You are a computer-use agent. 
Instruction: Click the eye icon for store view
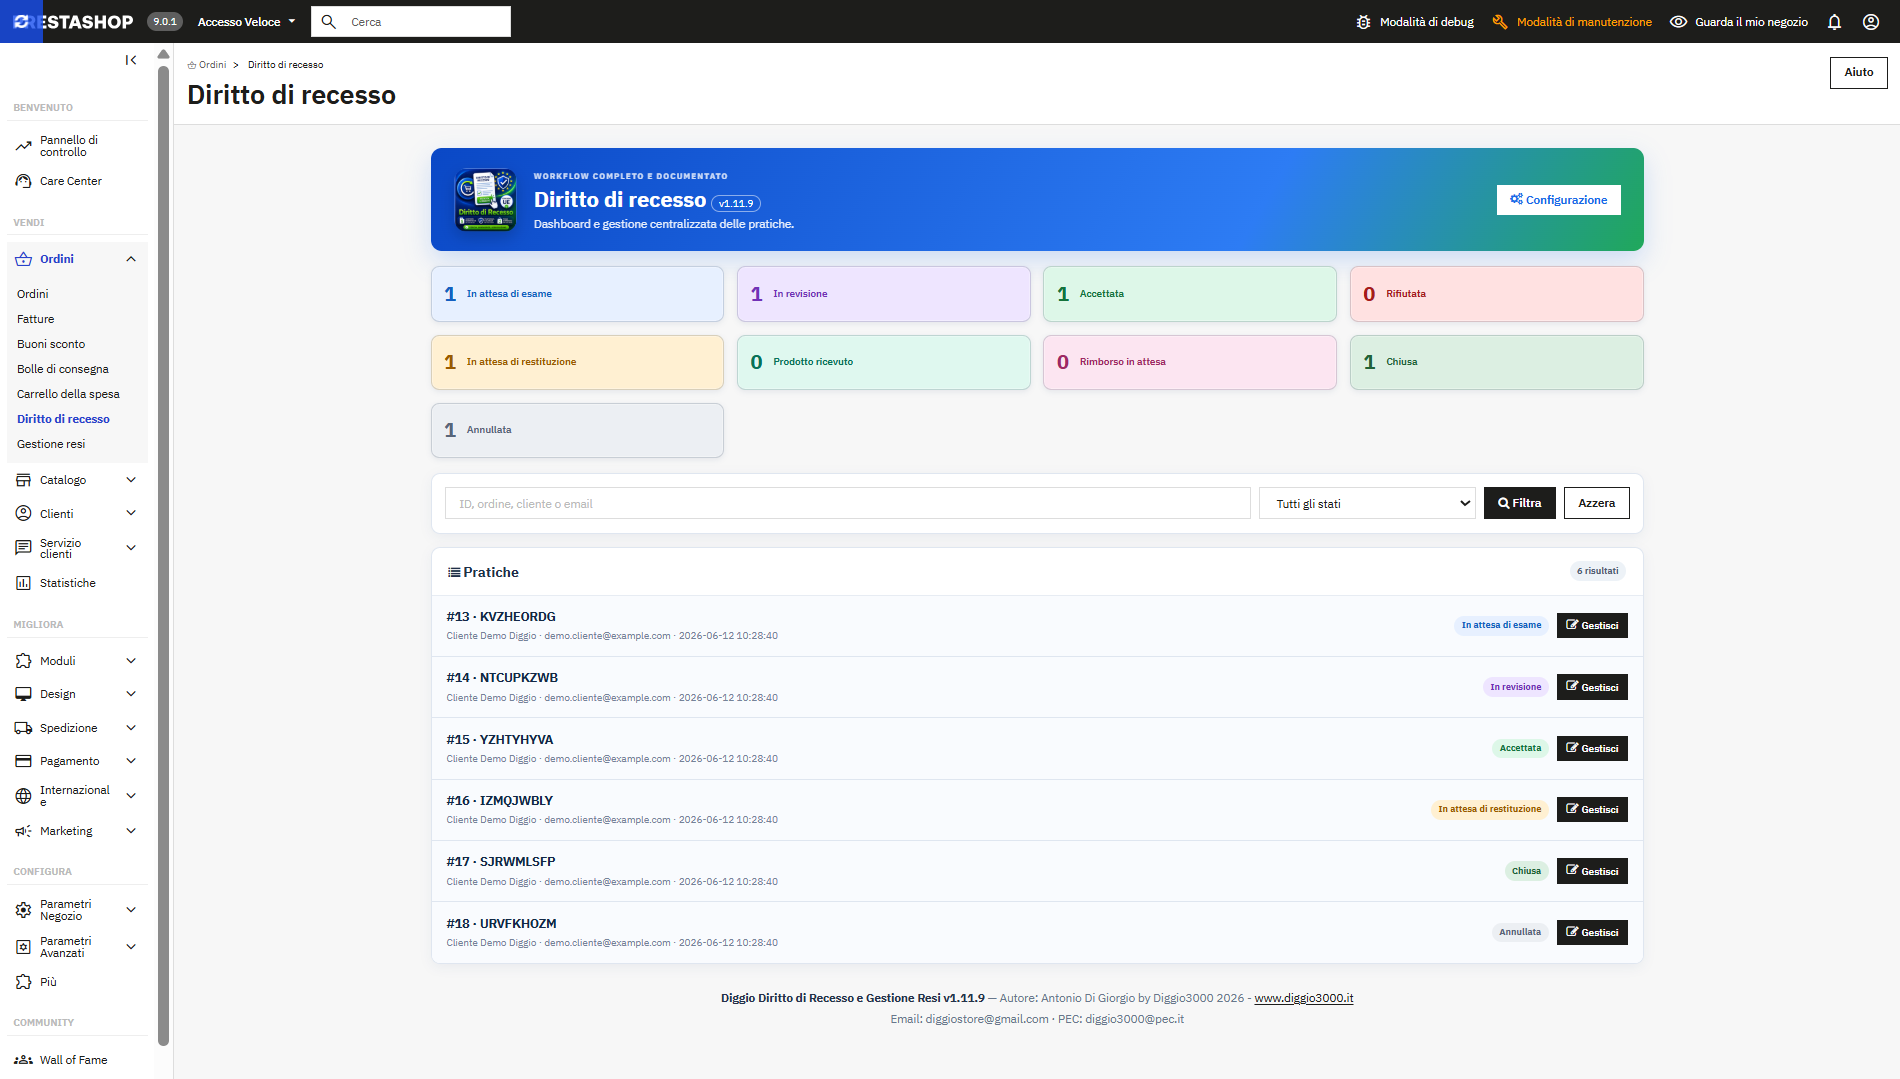tap(1679, 22)
